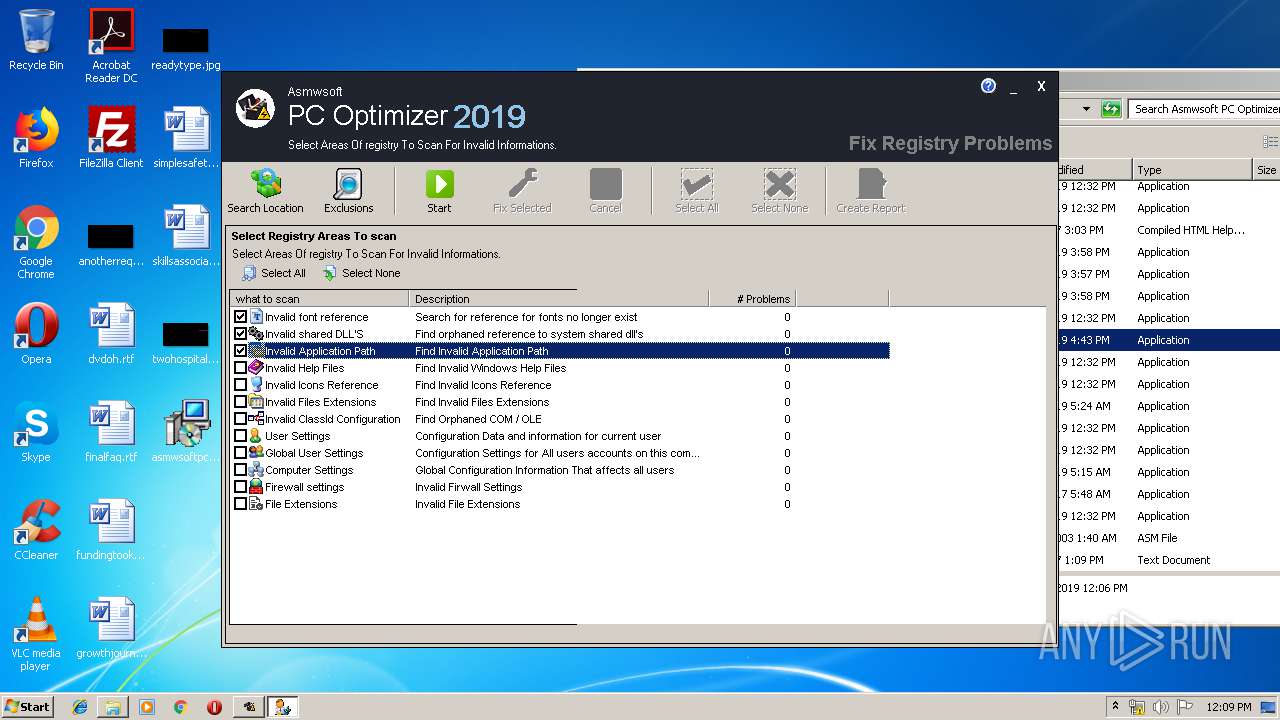Open readytype.jpg on desktop
This screenshot has width=1280, height=720.
[186, 47]
